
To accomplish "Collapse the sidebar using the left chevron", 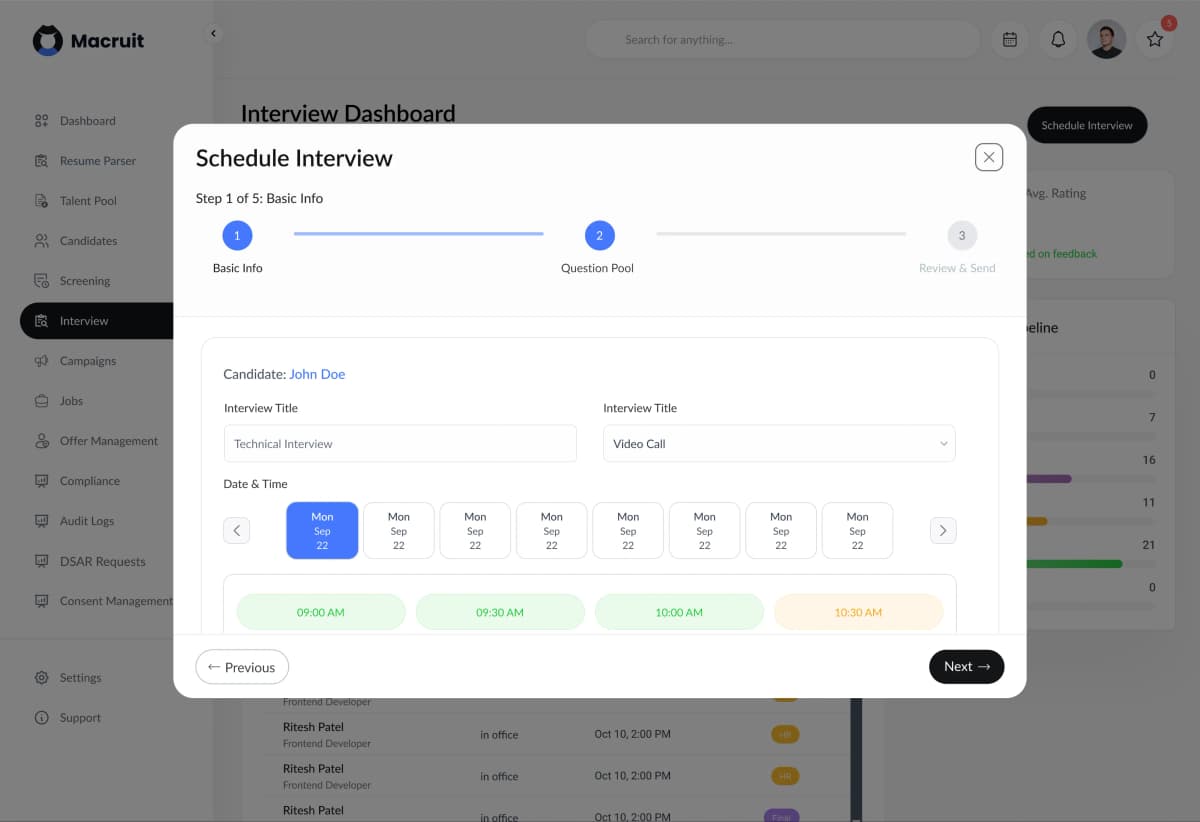I will (x=213, y=32).
